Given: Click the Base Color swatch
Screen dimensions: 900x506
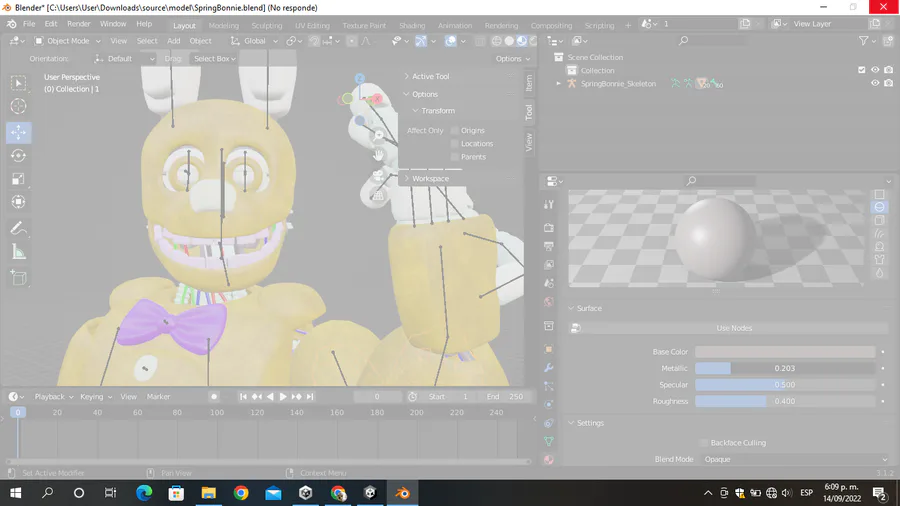Looking at the screenshot, I should tap(785, 352).
